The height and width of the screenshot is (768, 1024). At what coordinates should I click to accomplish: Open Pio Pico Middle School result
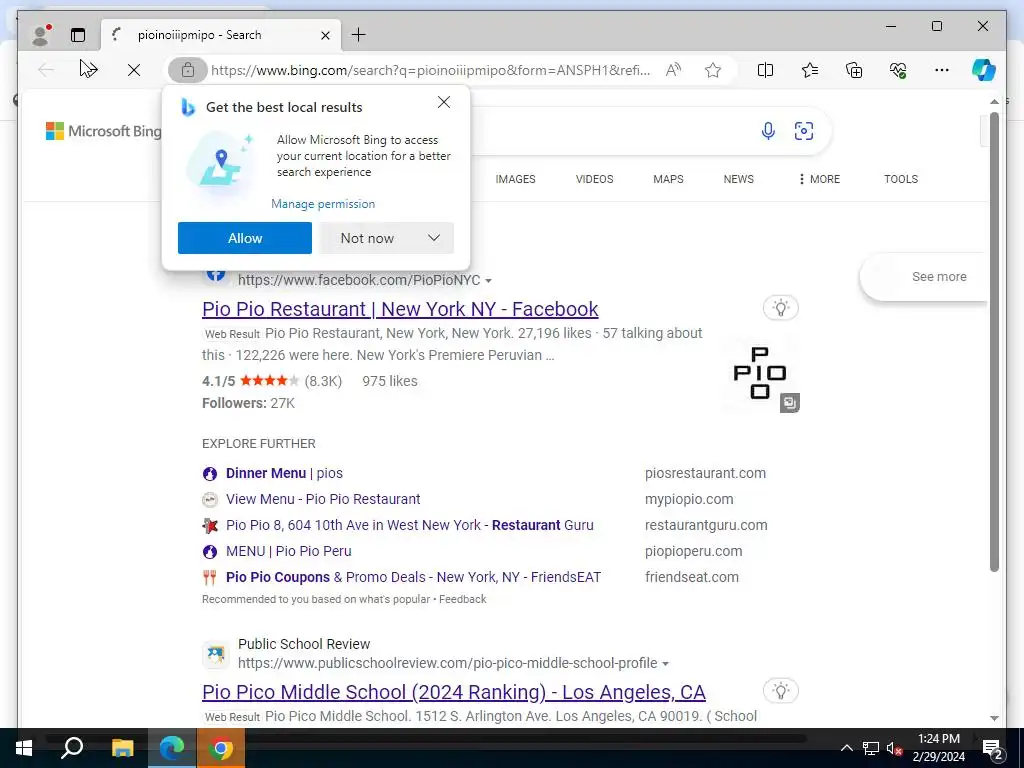[x=454, y=692]
